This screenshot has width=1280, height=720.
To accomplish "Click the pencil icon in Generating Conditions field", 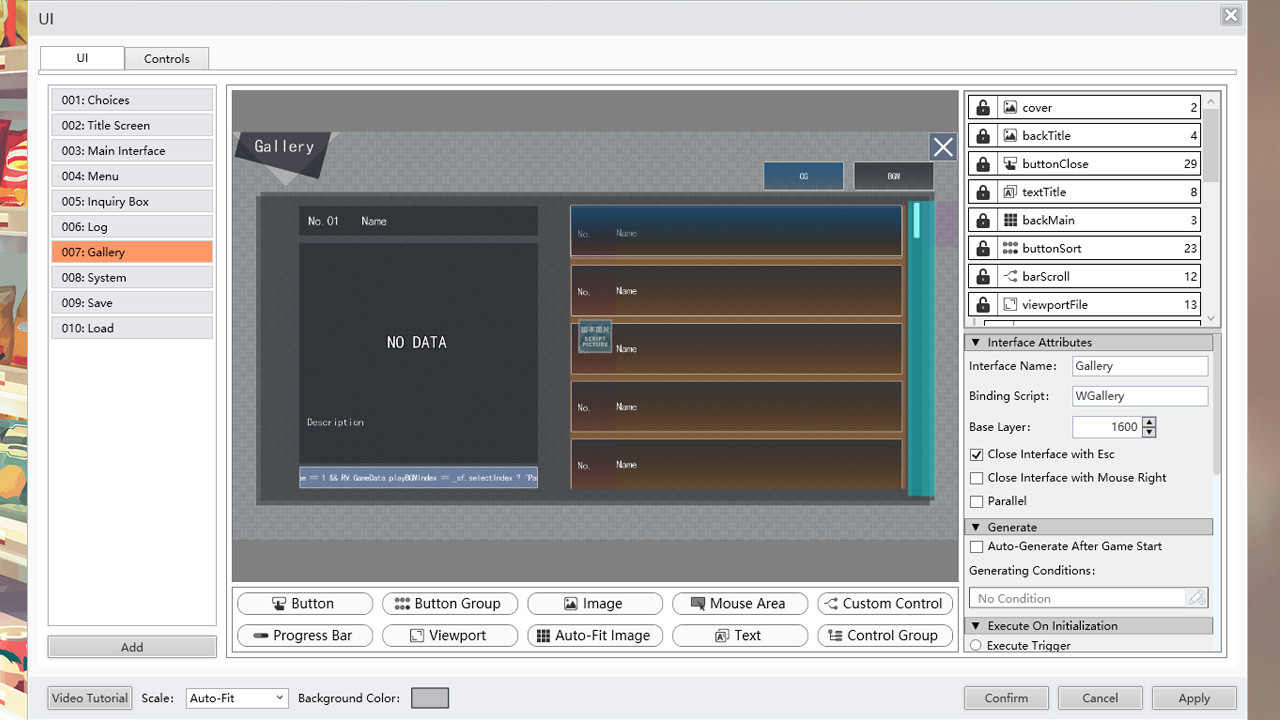I will (1196, 596).
